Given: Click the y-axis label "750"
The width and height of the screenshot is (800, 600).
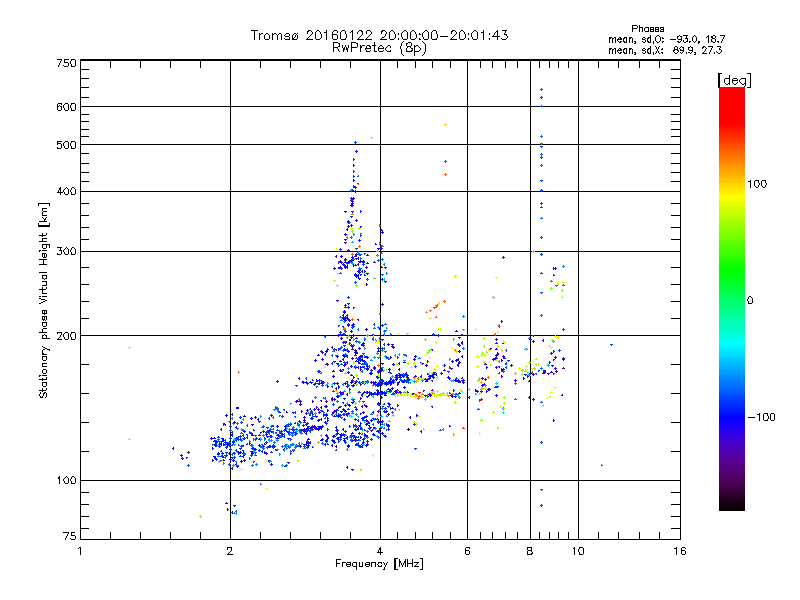Looking at the screenshot, I should point(66,63).
